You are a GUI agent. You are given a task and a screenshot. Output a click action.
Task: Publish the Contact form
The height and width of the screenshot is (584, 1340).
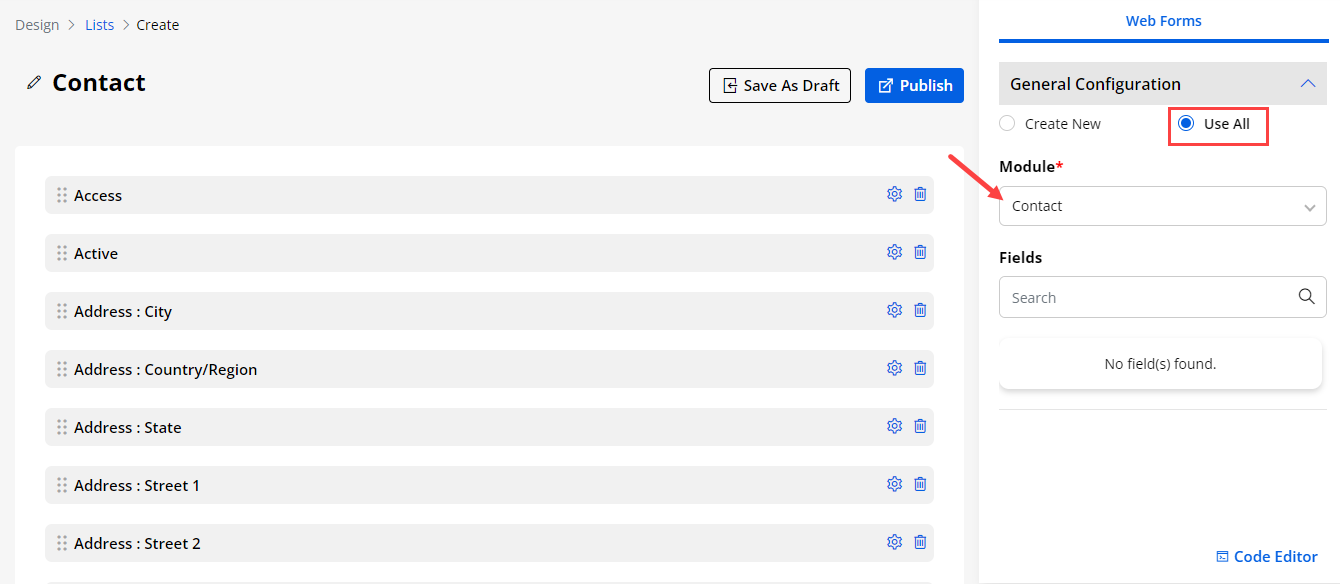point(914,86)
